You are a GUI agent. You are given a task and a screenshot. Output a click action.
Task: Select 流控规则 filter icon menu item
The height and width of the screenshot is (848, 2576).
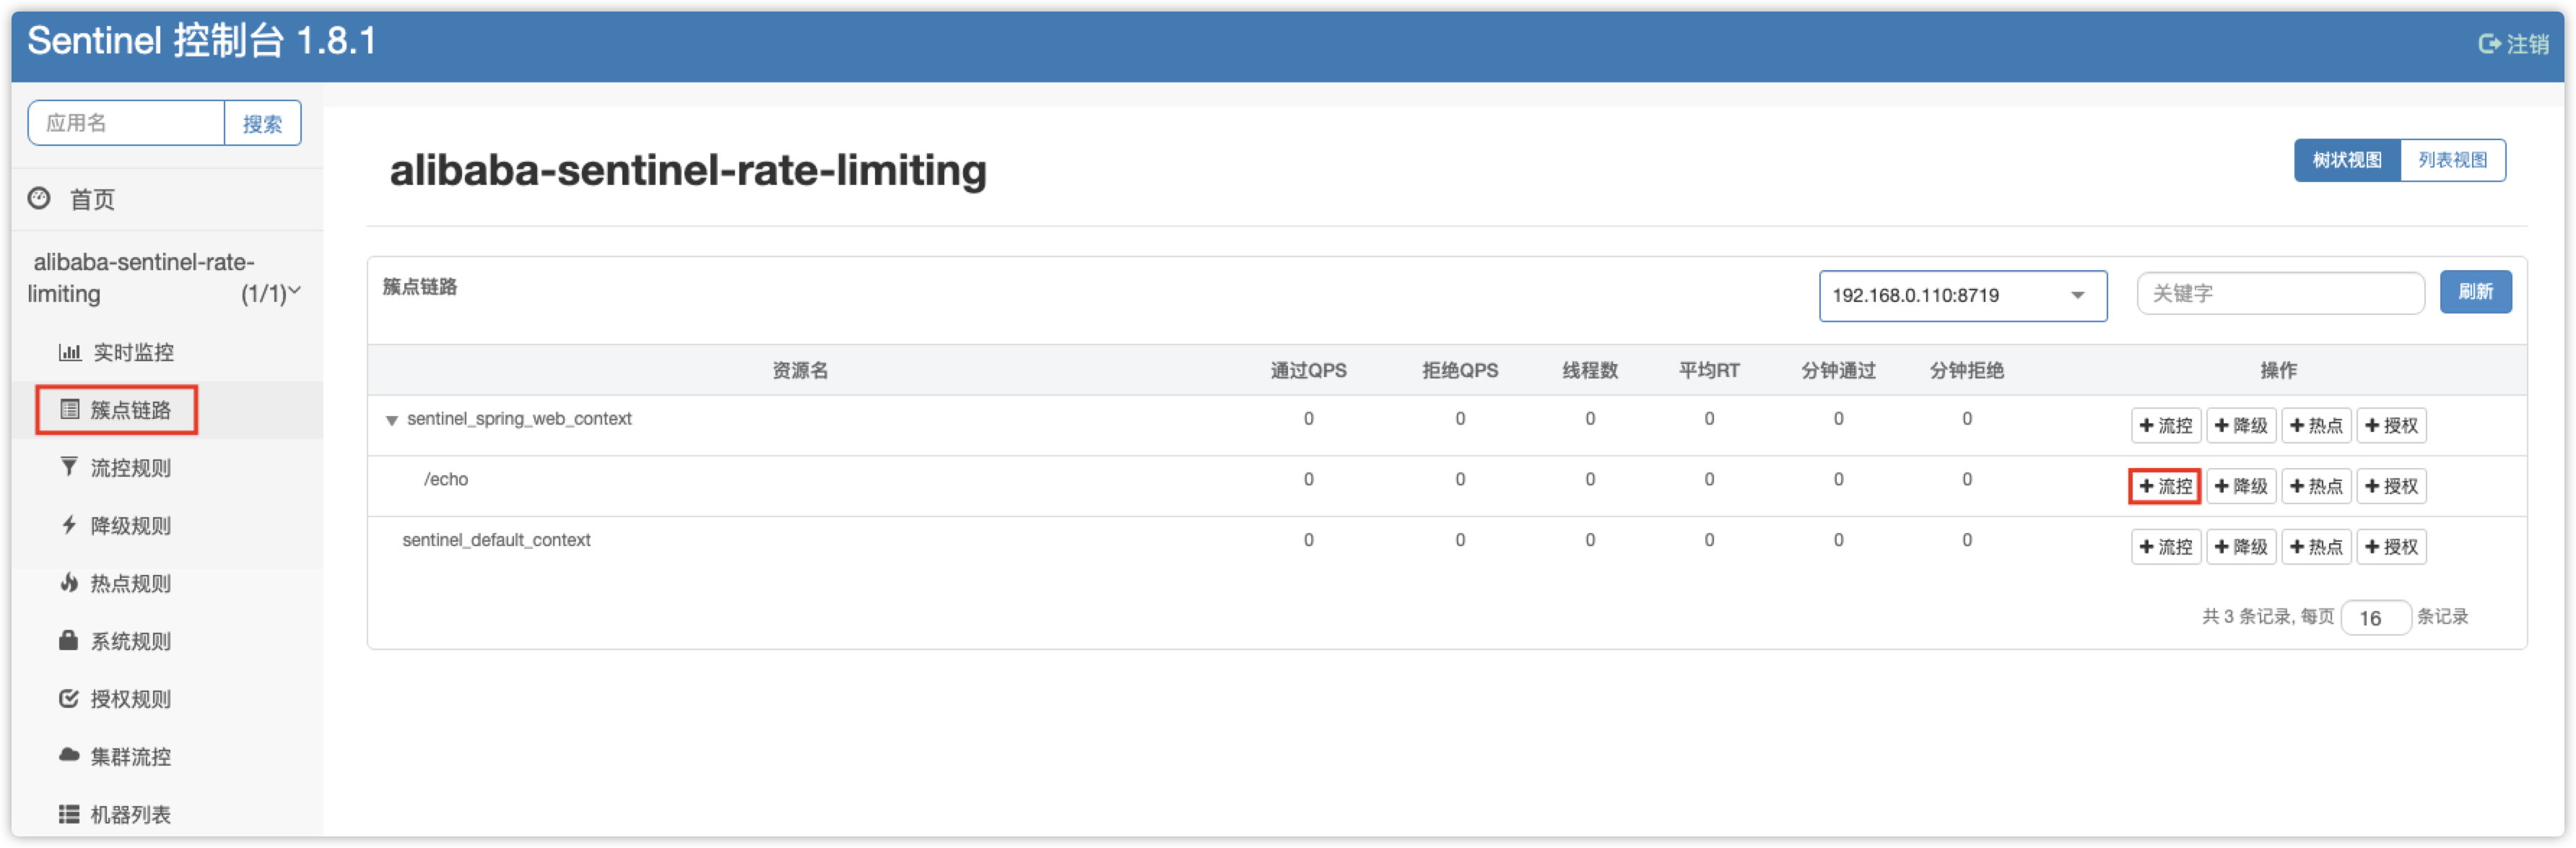click(x=69, y=467)
